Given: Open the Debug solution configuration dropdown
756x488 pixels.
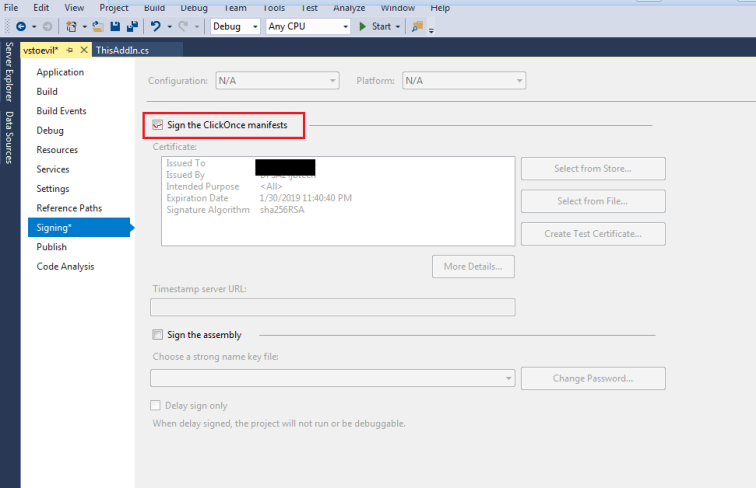Looking at the screenshot, I should [235, 27].
